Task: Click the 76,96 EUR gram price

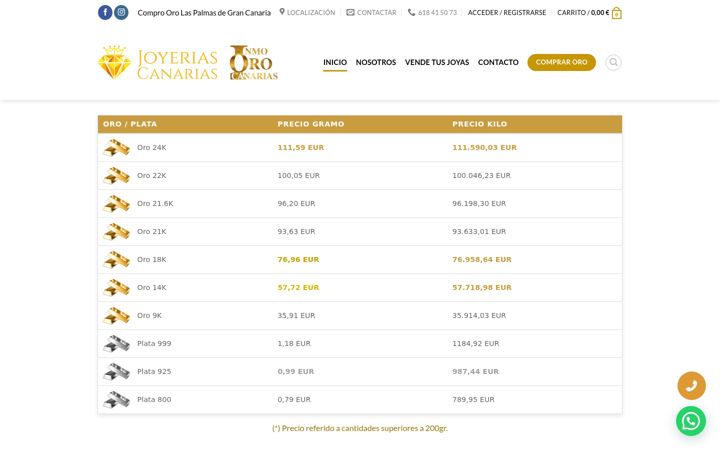Action: click(x=298, y=259)
